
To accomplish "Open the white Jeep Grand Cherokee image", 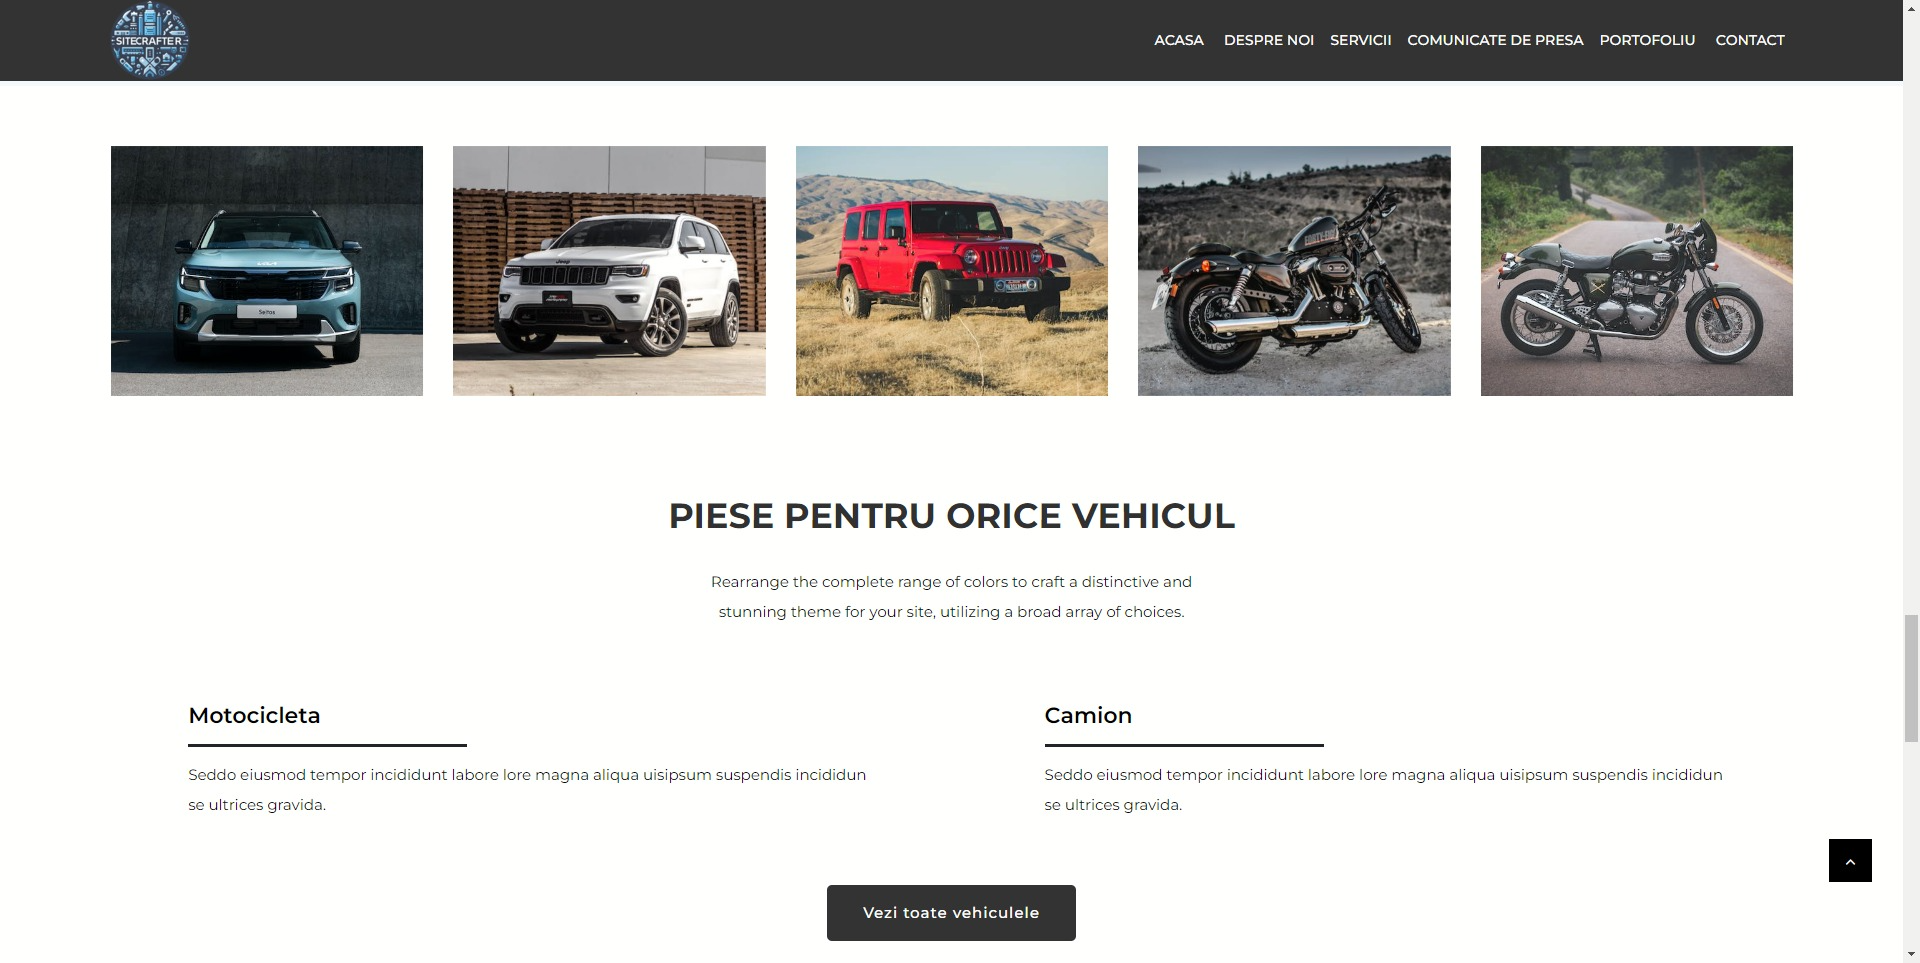I will pos(609,271).
